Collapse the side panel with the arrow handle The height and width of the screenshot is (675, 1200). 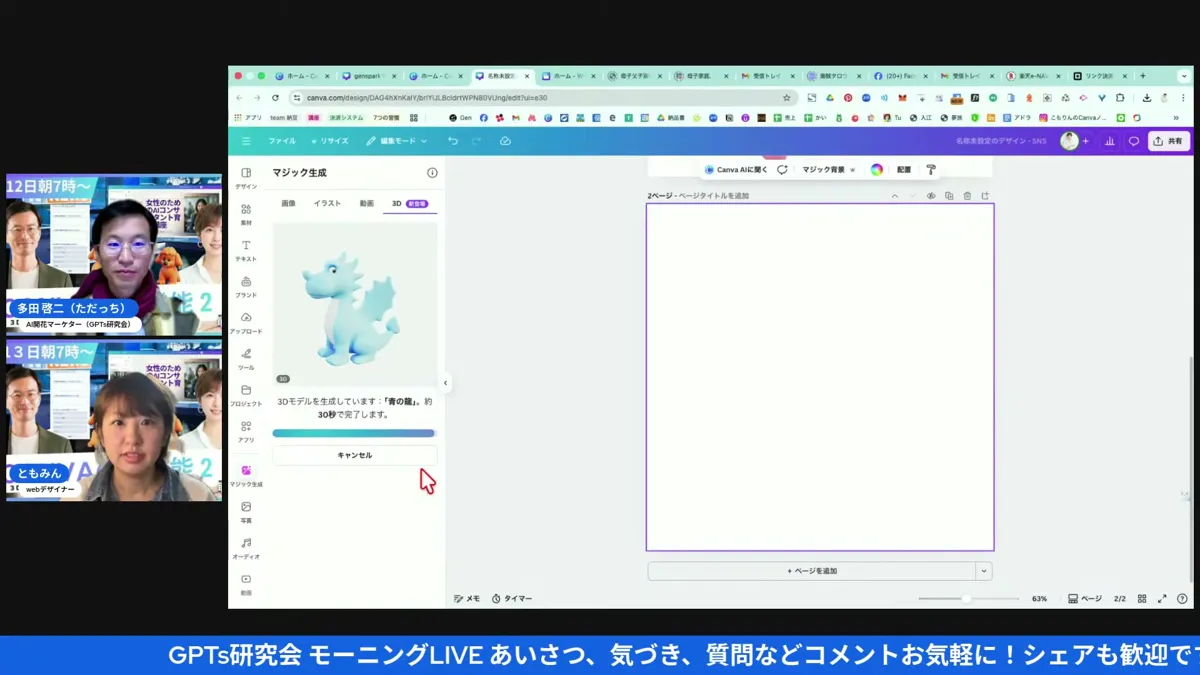tap(446, 383)
